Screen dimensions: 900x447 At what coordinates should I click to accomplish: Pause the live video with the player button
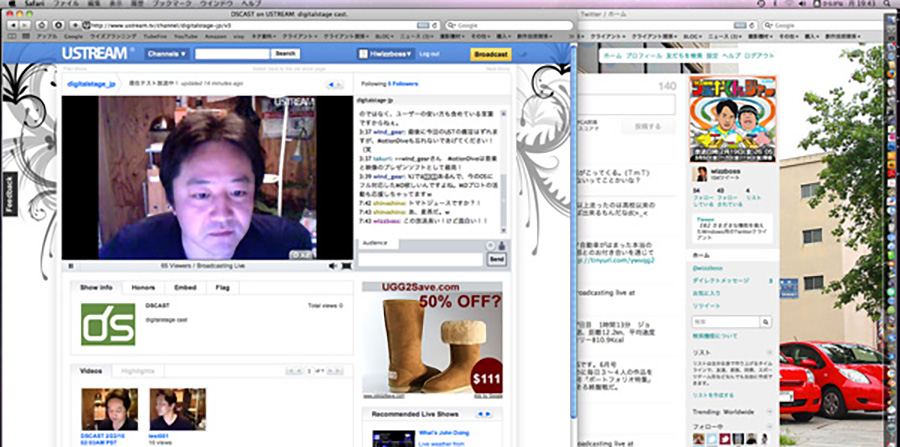click(x=71, y=266)
